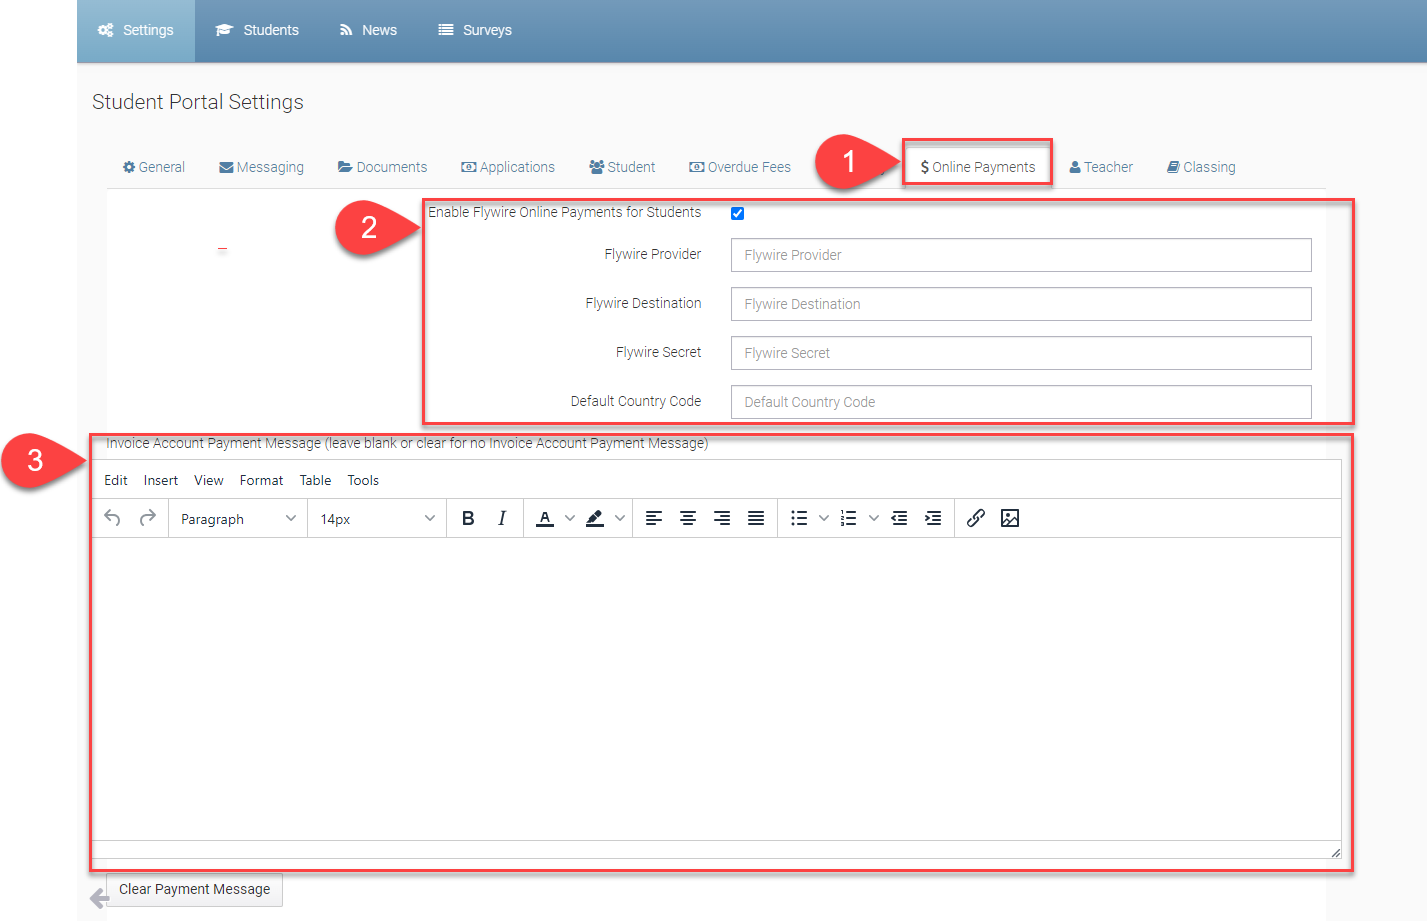Open the Insert menu of the editor
1427x921 pixels.
(x=161, y=480)
